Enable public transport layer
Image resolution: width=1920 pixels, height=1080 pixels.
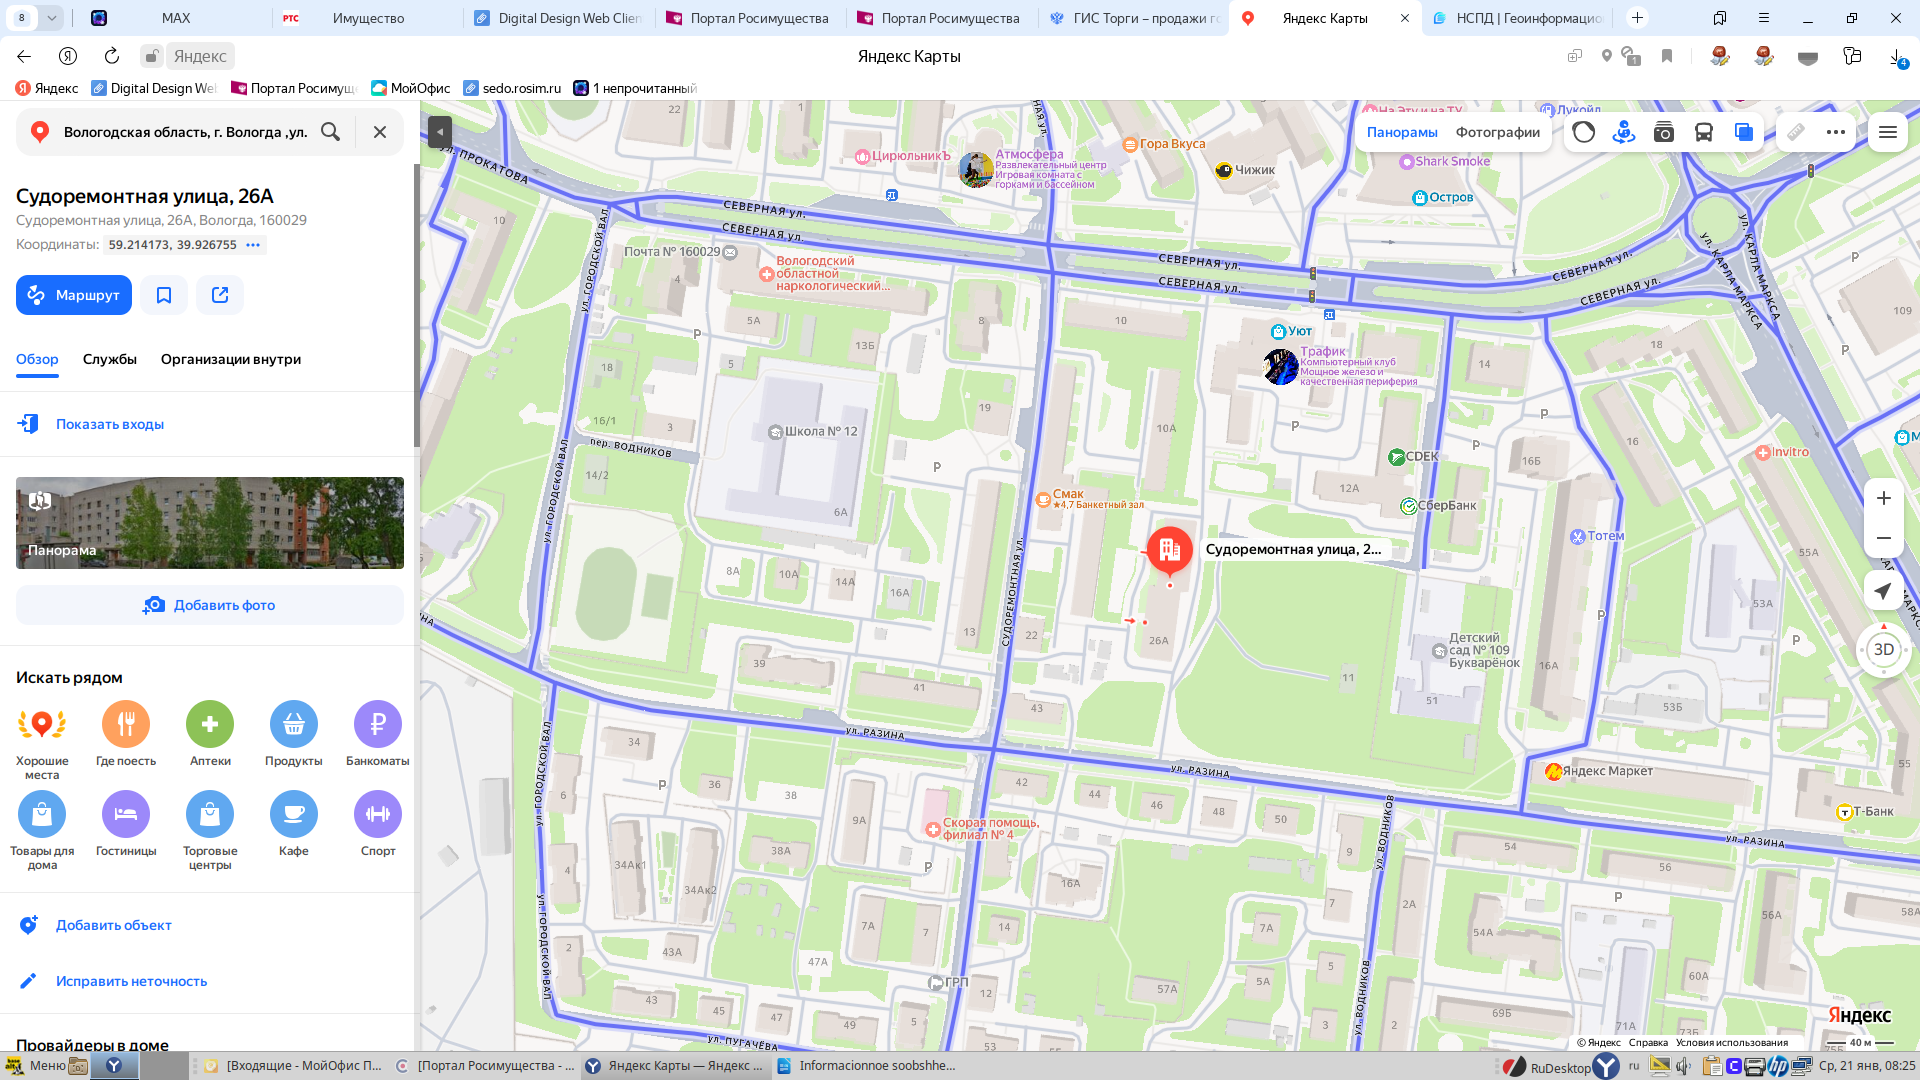(1703, 132)
